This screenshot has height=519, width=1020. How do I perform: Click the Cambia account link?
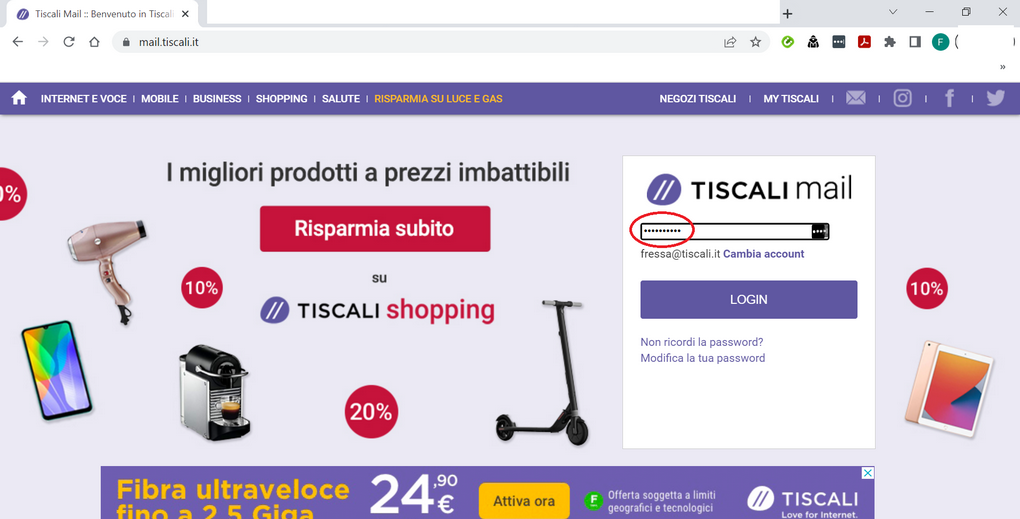[764, 254]
